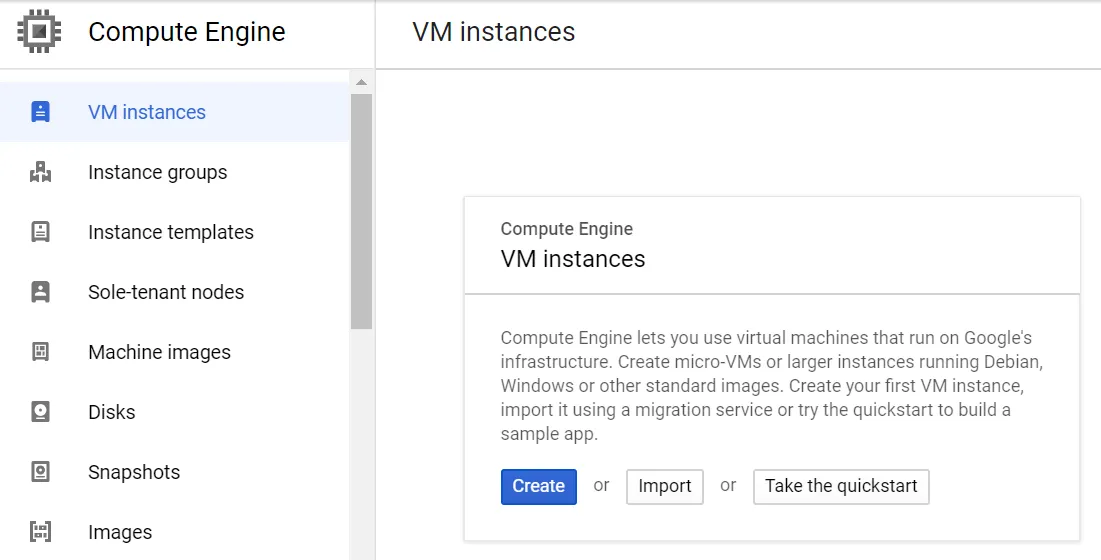Click the Instance templates icon
The height and width of the screenshot is (560, 1101).
point(41,232)
